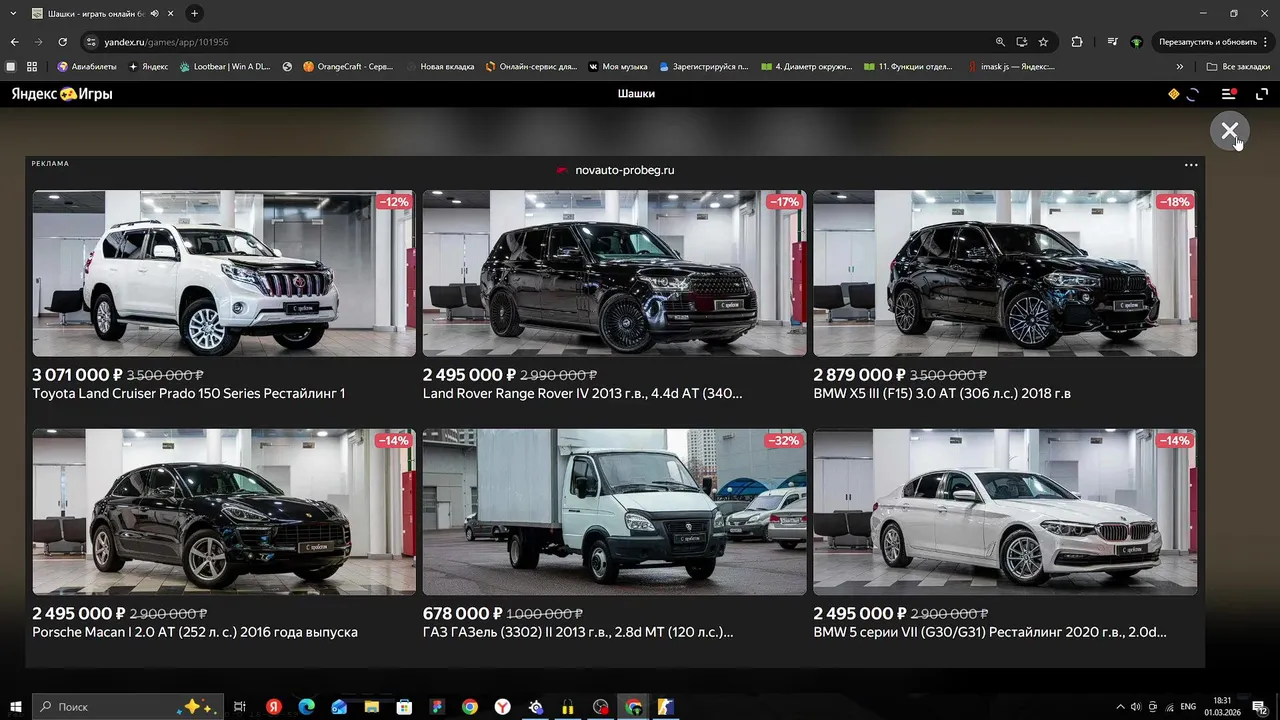The height and width of the screenshot is (720, 1280).
Task: Open the Lootbear bookmark
Action: coord(225,67)
